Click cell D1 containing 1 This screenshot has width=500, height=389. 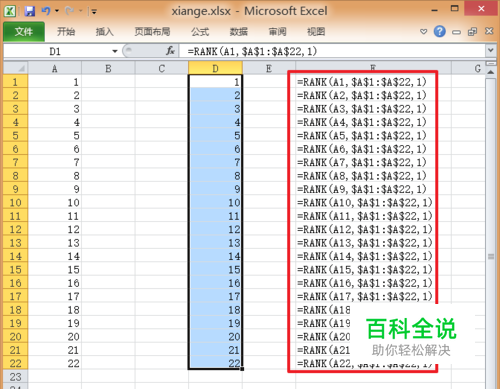point(215,82)
